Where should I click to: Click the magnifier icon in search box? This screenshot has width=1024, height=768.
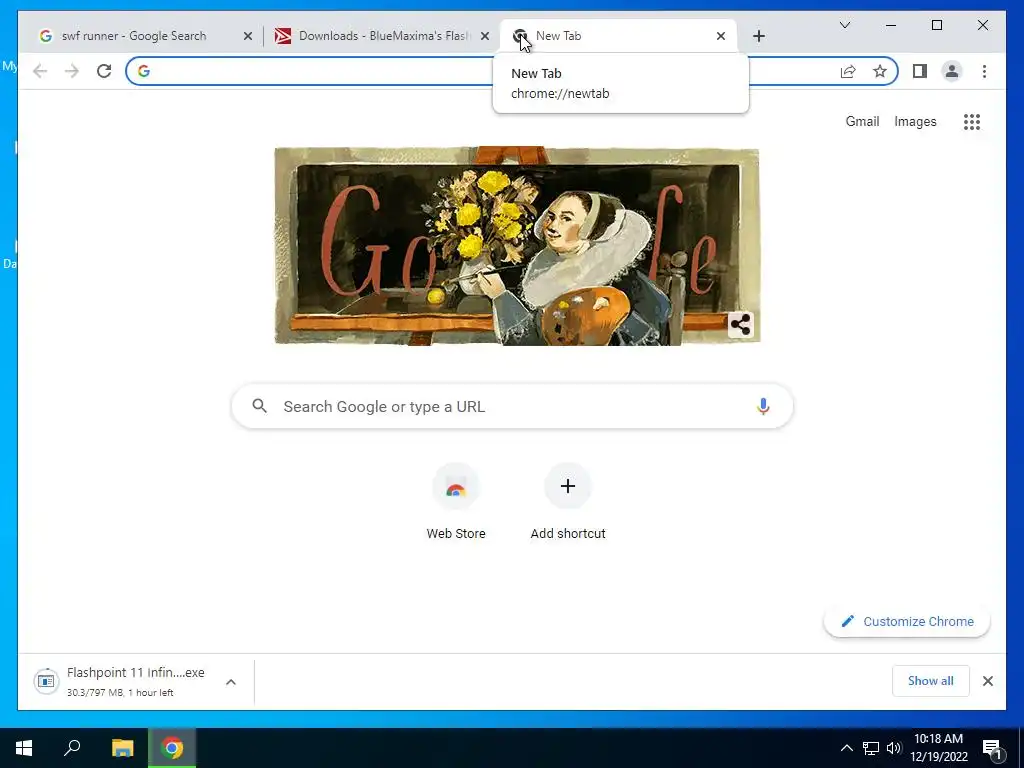click(x=259, y=406)
